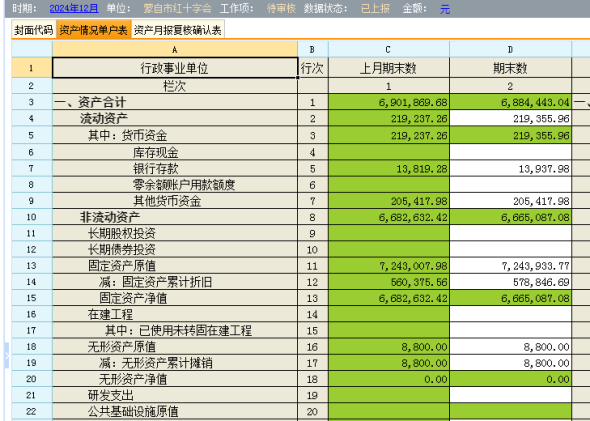This screenshot has width=590, height=421.
Task: Click the 蒙自市红十字会 unit name
Action: (178, 8)
